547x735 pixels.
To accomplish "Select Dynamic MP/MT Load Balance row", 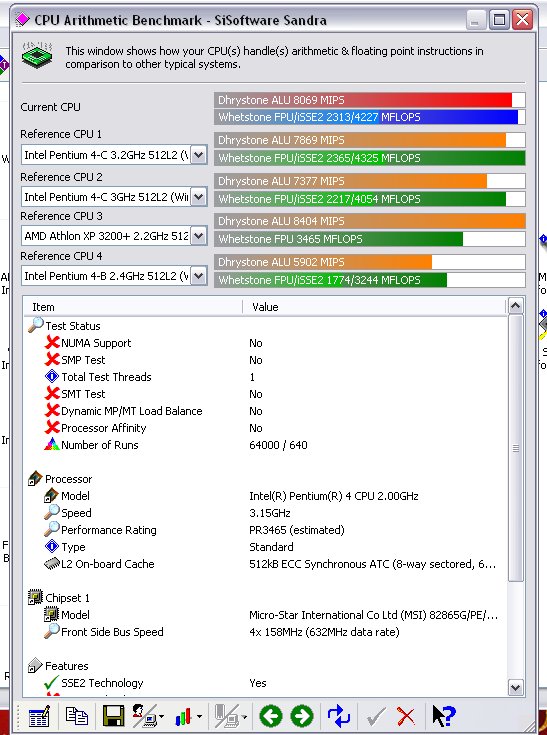I will coord(266,411).
